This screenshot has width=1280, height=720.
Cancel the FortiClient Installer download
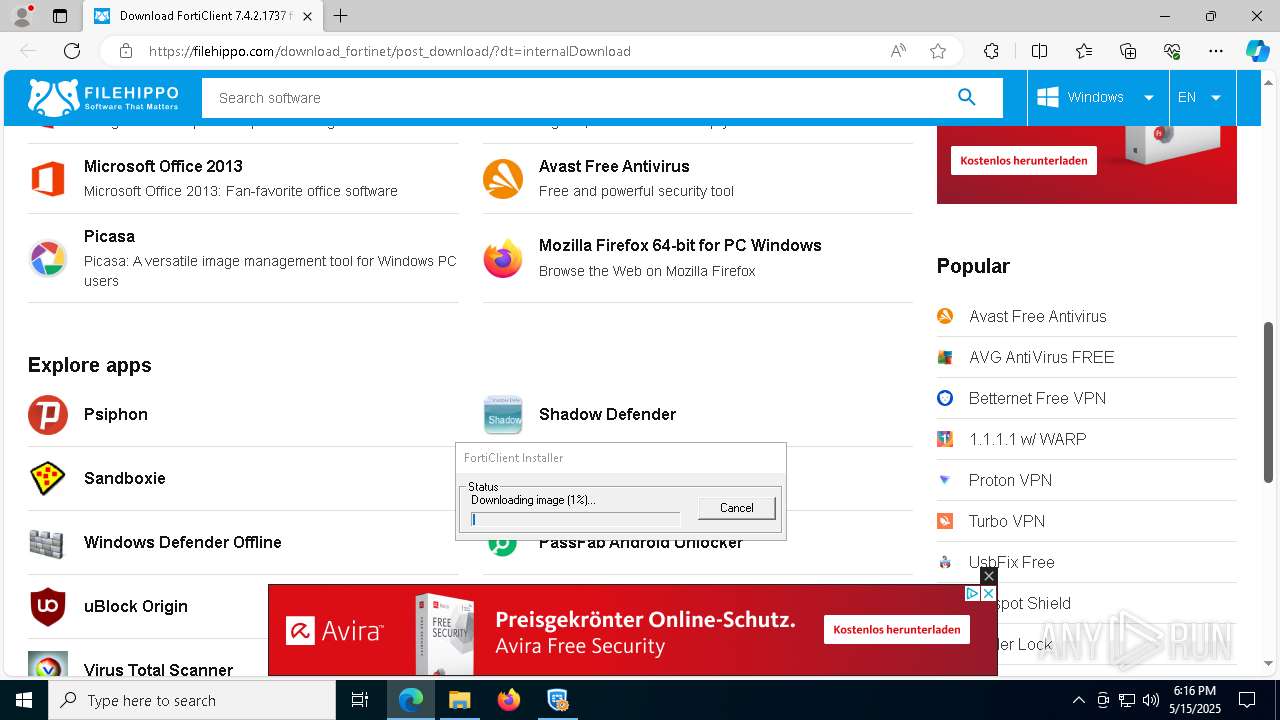737,508
